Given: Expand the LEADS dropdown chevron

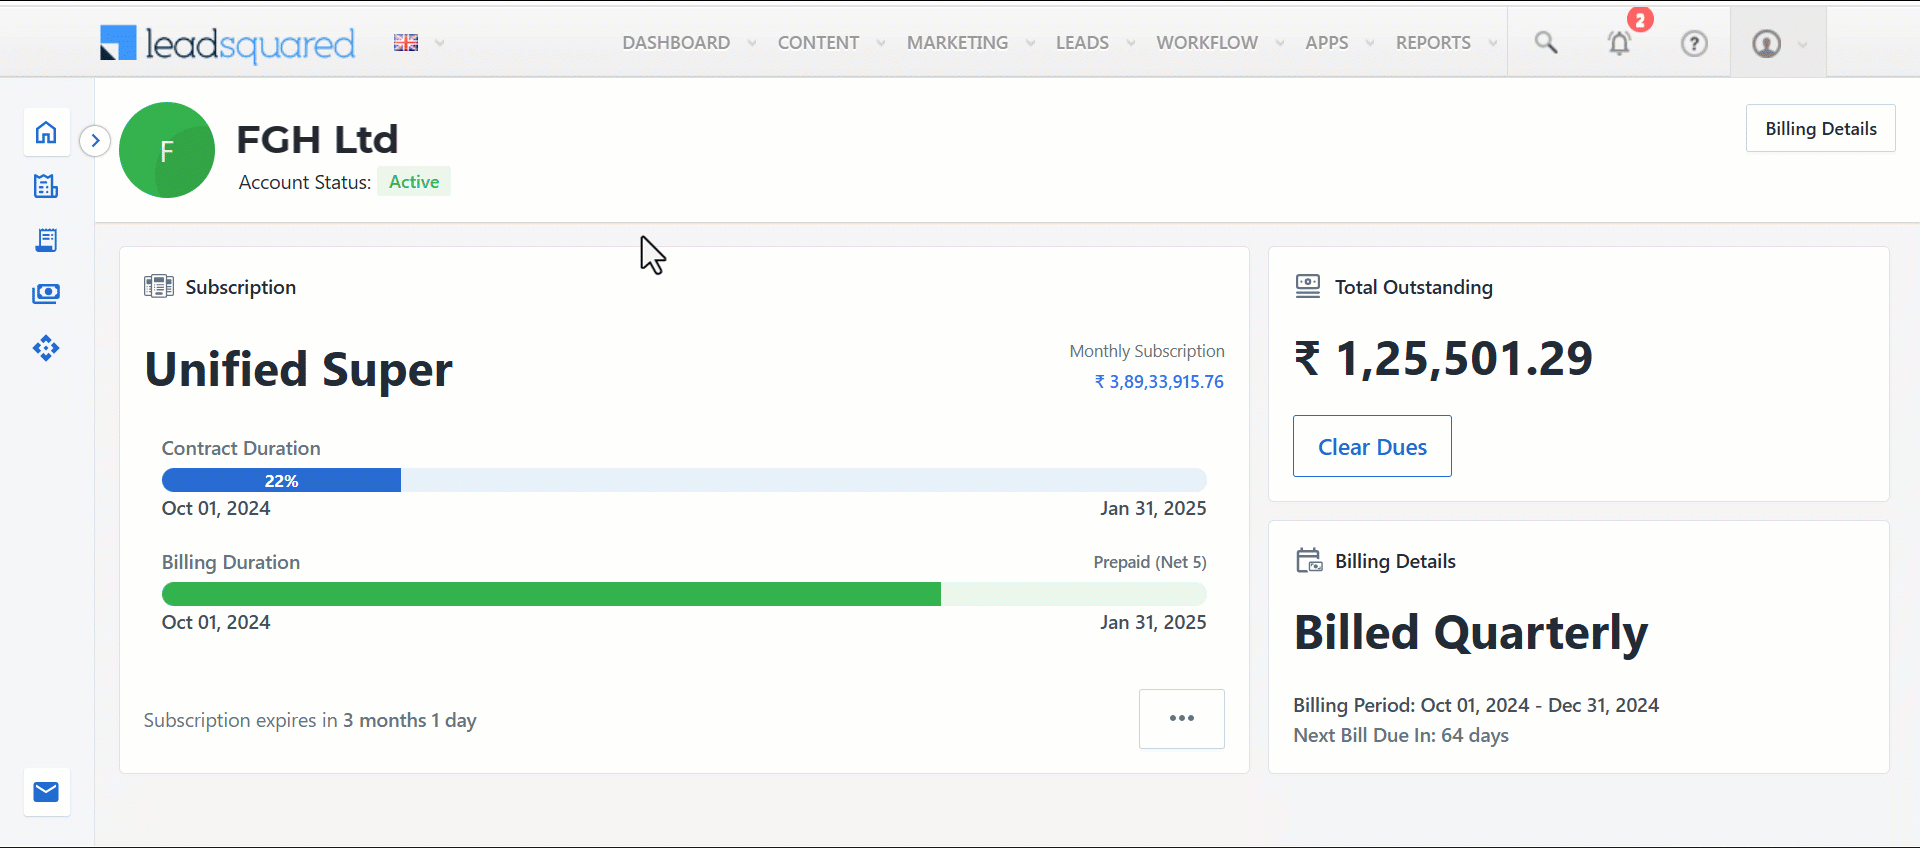Looking at the screenshot, I should click(1131, 43).
